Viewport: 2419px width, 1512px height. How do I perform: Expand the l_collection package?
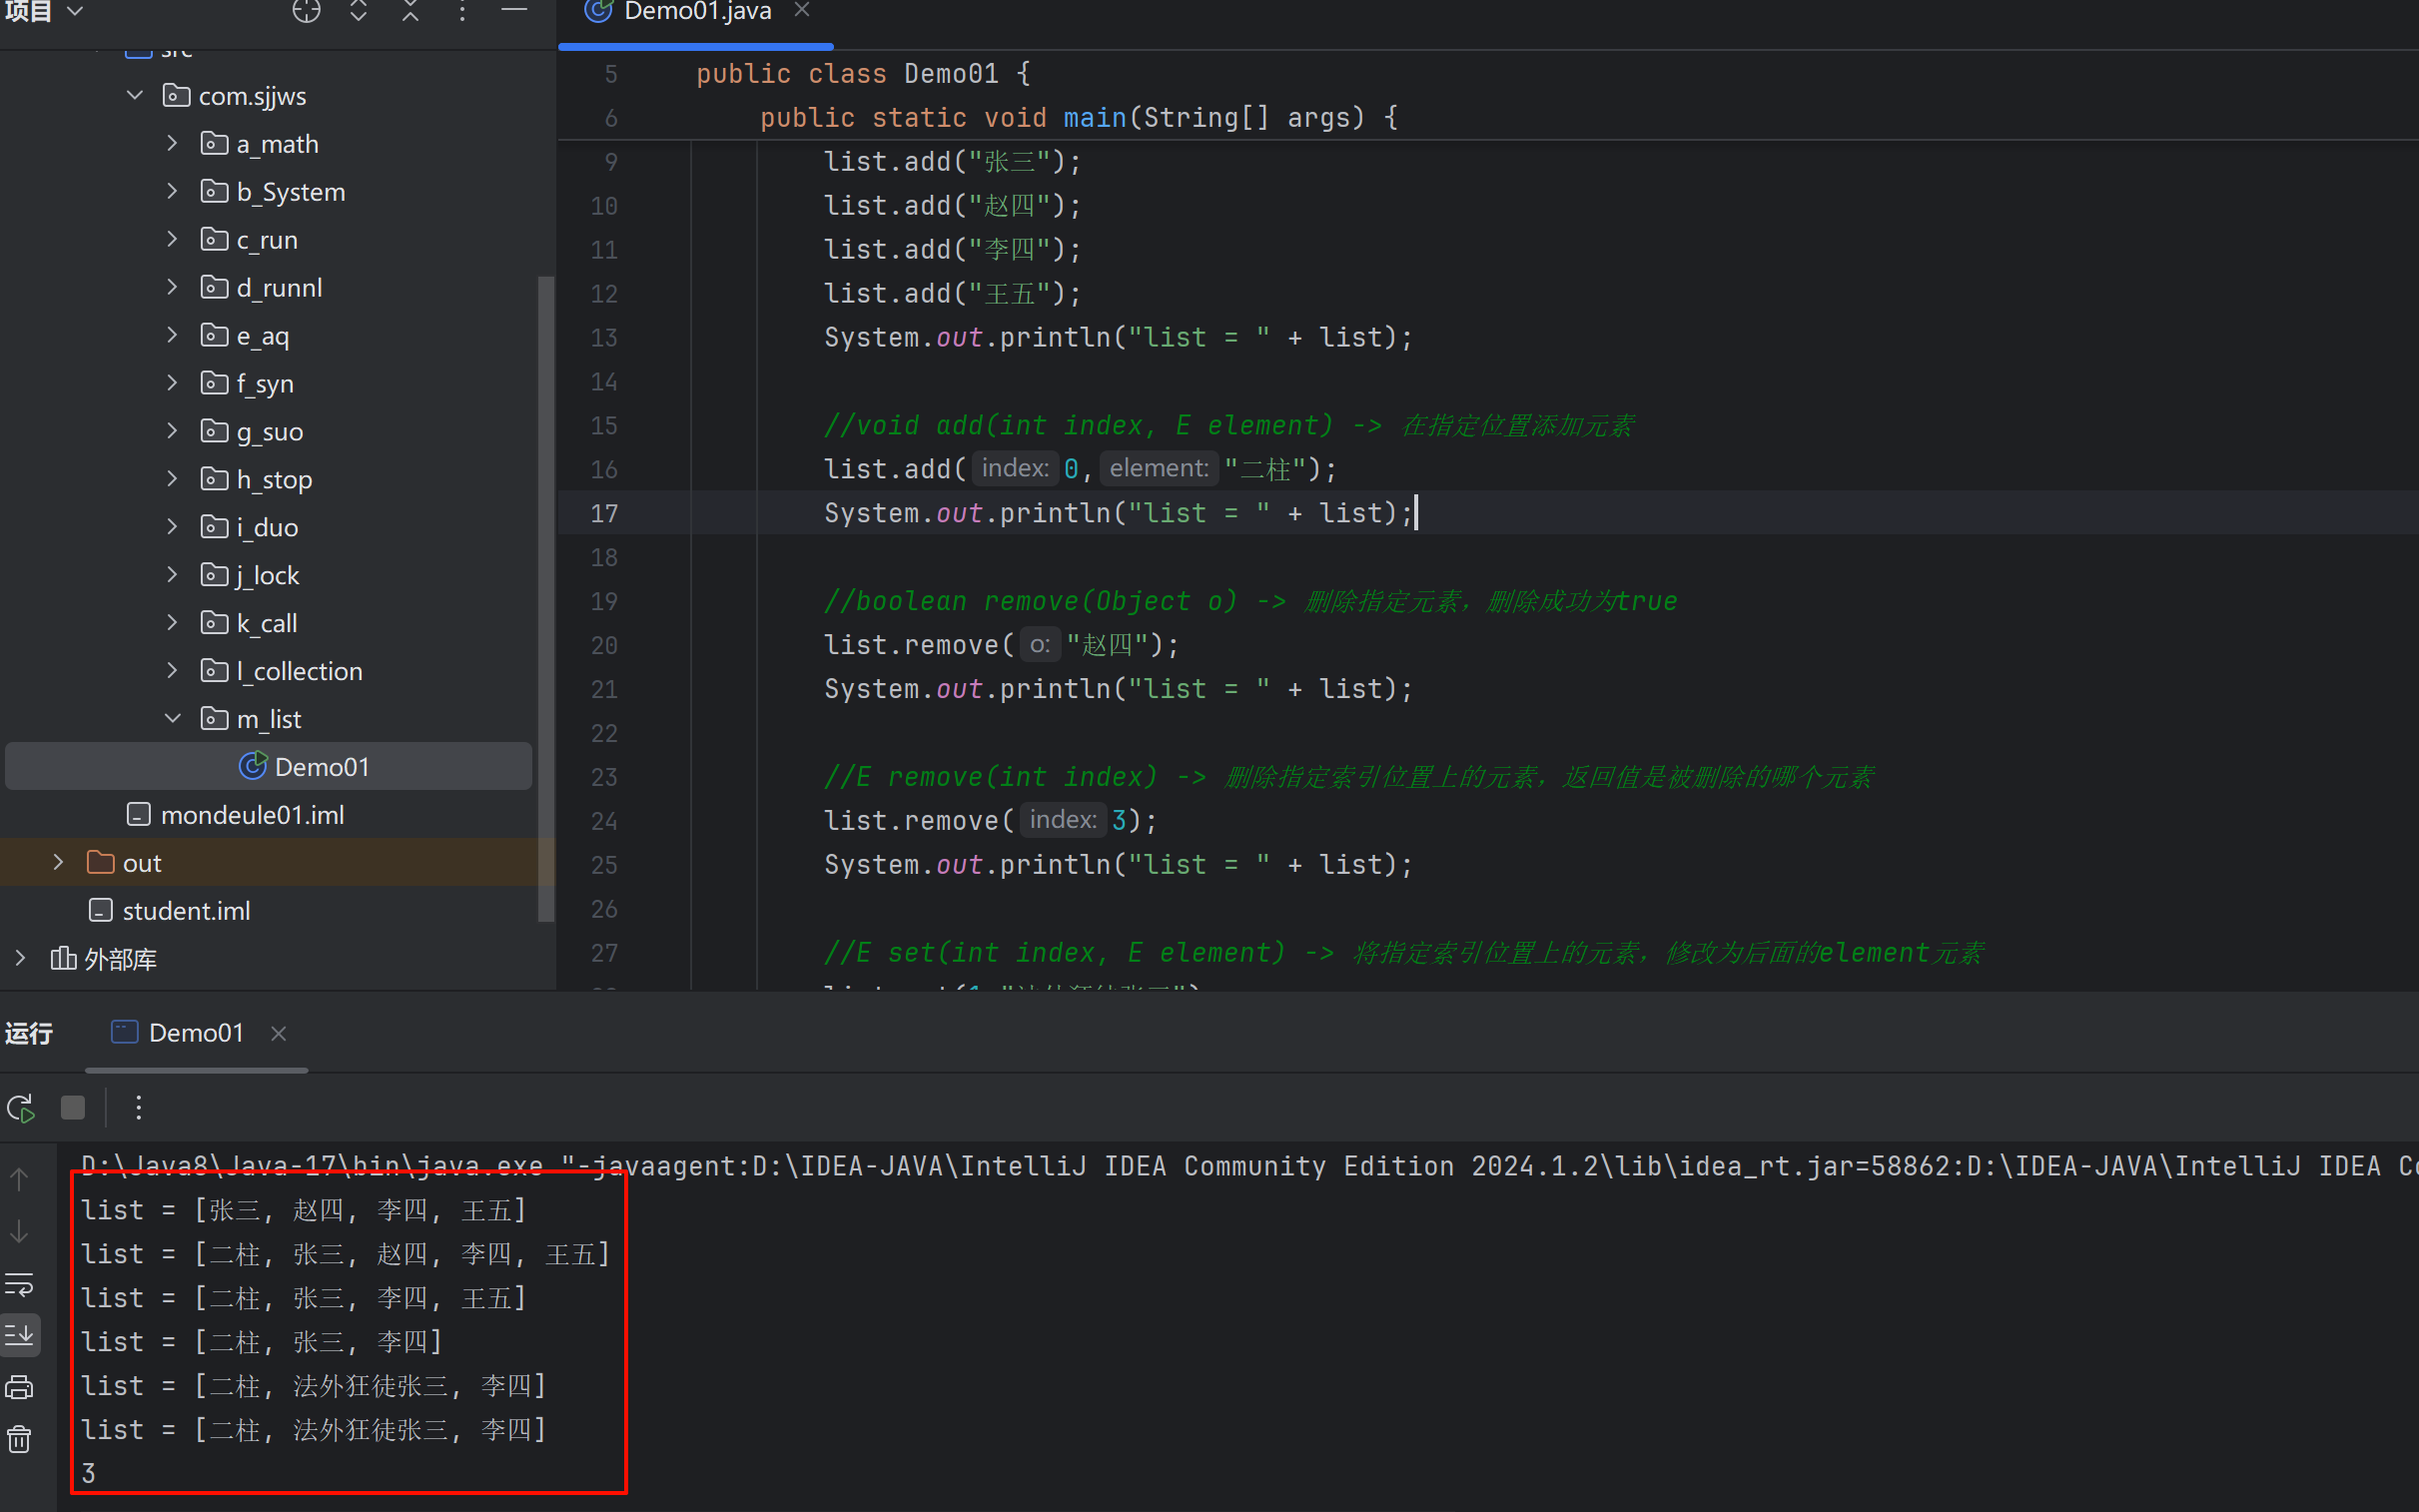[172, 671]
